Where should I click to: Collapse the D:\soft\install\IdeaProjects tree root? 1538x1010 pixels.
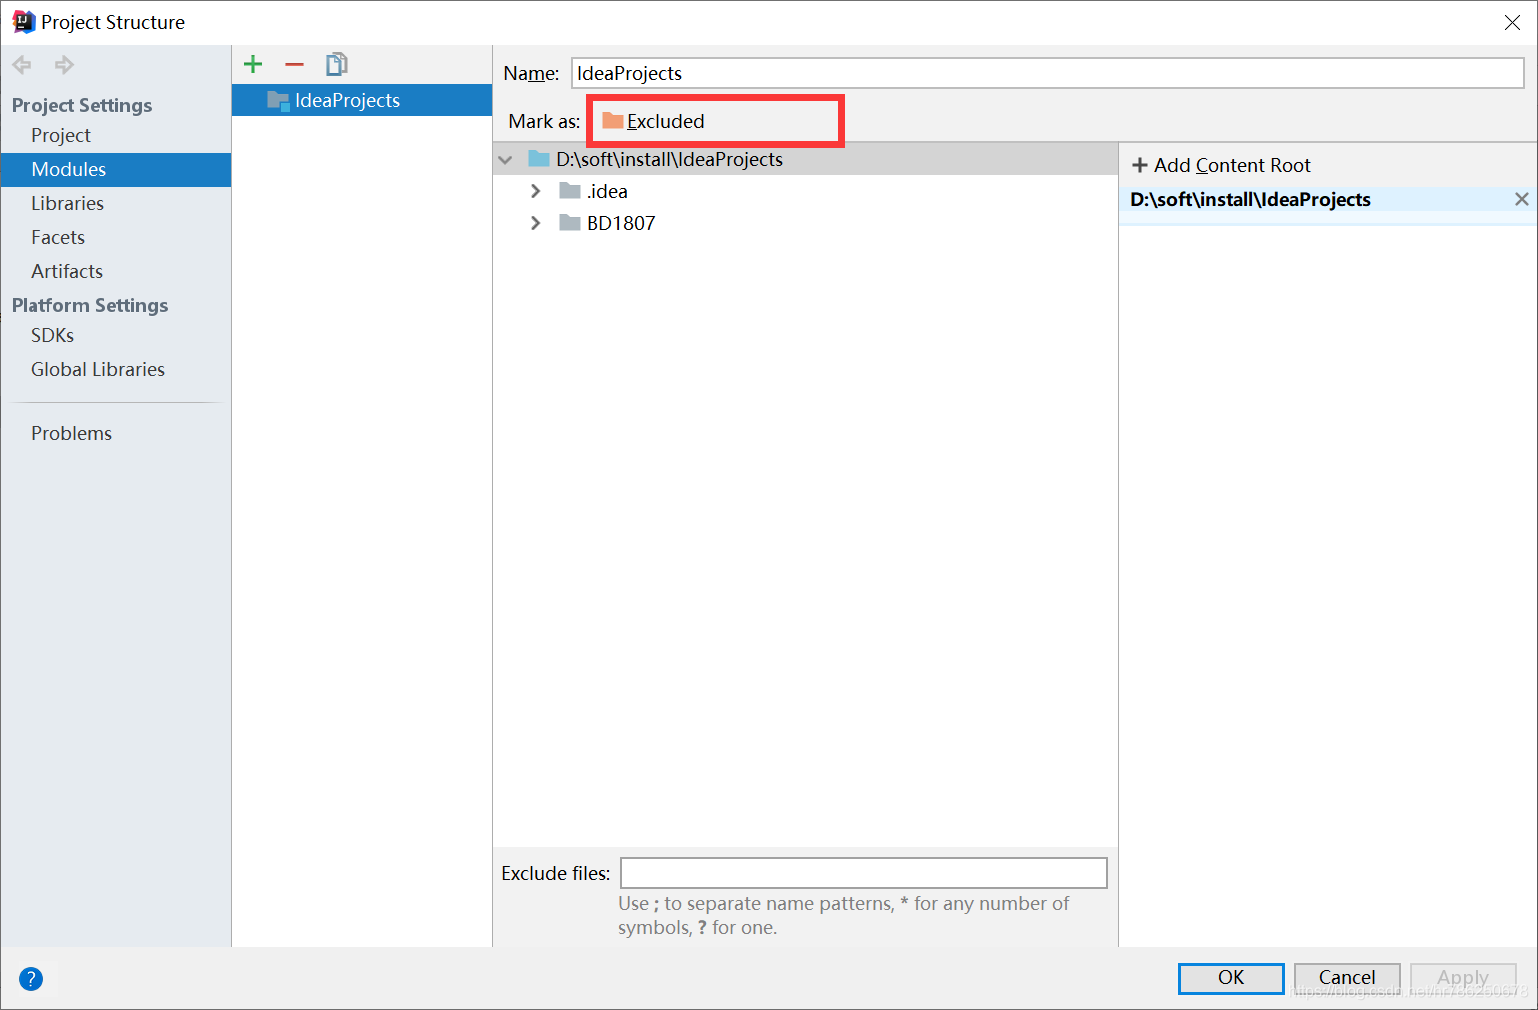coord(506,159)
